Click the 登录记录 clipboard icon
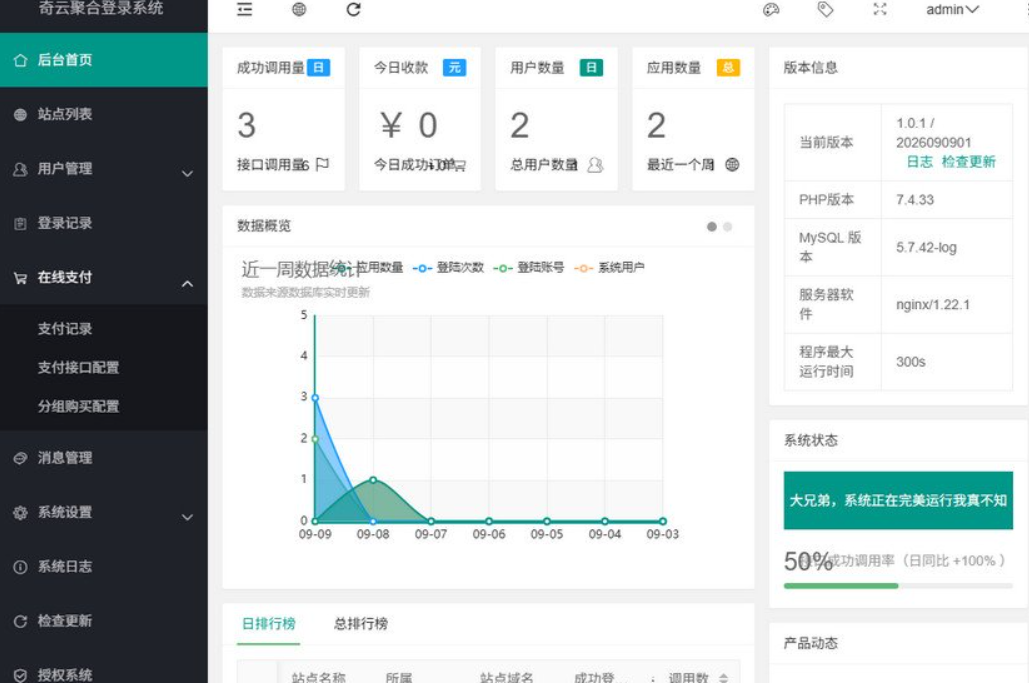The width and height of the screenshot is (1029, 683). (20, 223)
